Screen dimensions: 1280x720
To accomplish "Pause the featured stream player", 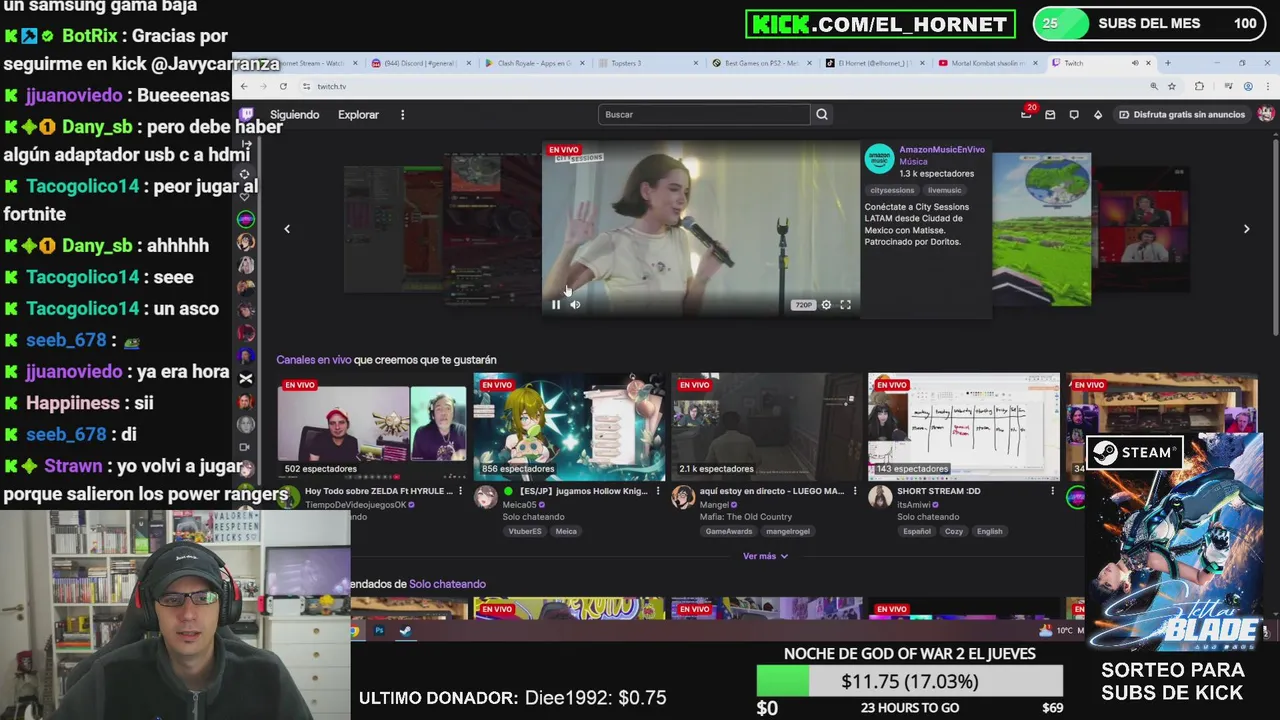I will click(x=556, y=305).
